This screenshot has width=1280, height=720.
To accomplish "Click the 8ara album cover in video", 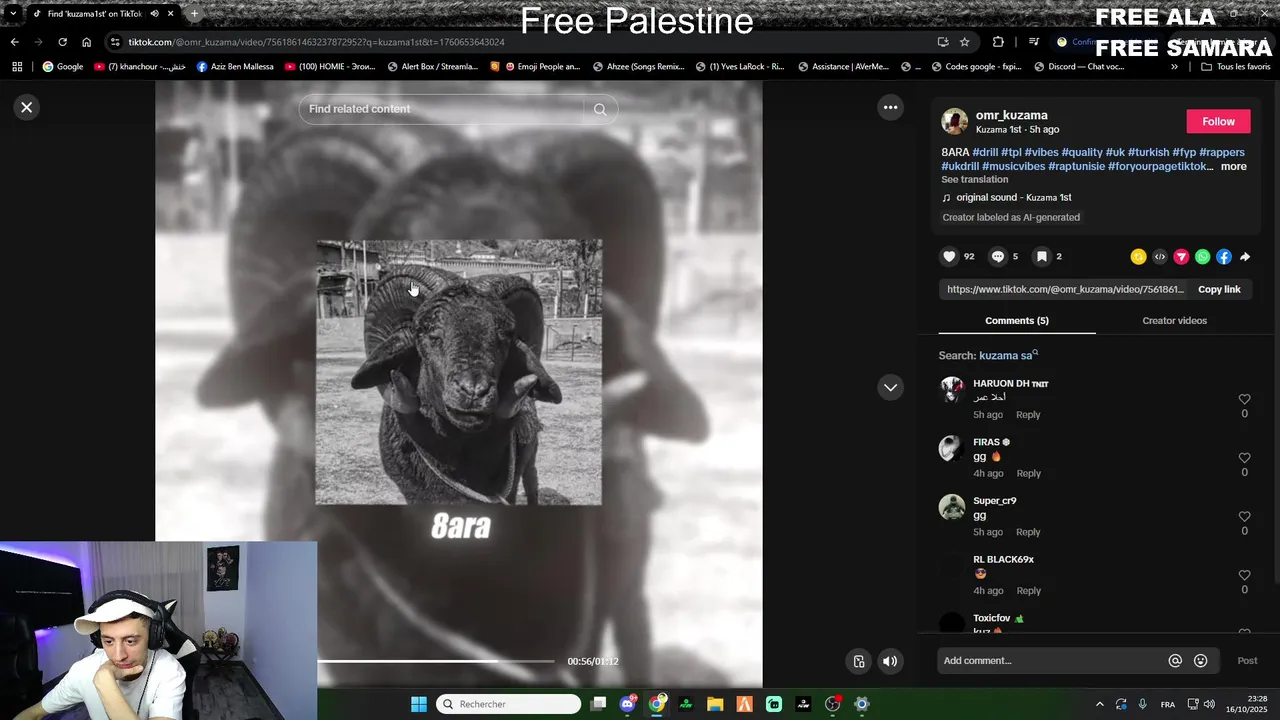I will tap(459, 372).
